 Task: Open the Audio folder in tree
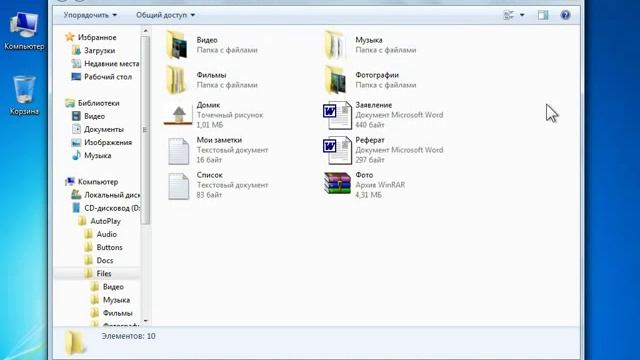pyautogui.click(x=107, y=234)
